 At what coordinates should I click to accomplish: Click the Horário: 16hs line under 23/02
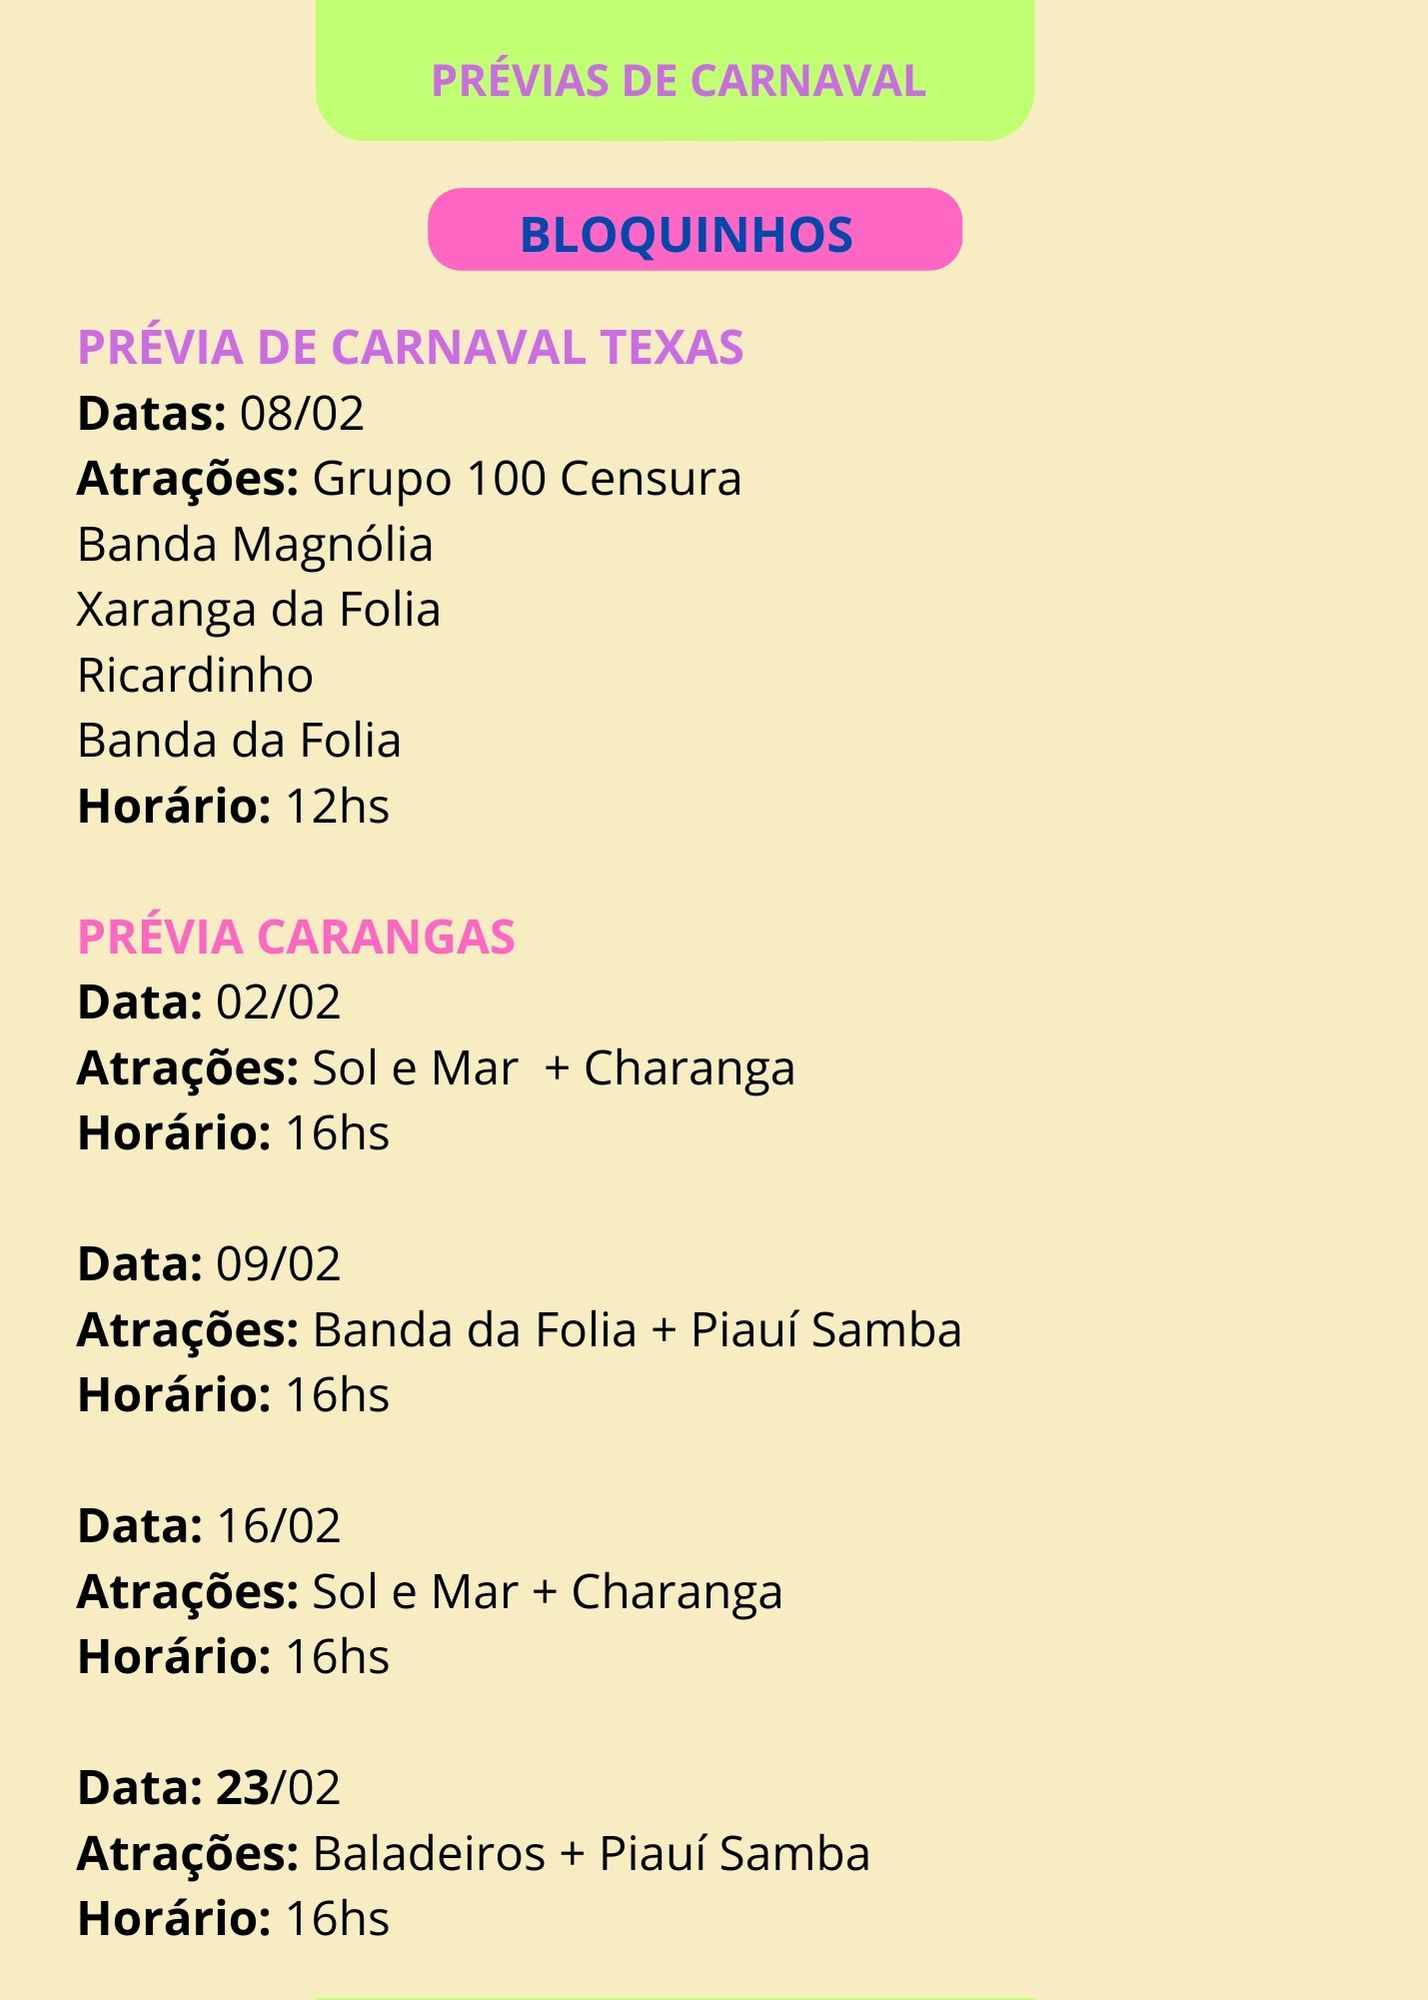pos(233,1919)
